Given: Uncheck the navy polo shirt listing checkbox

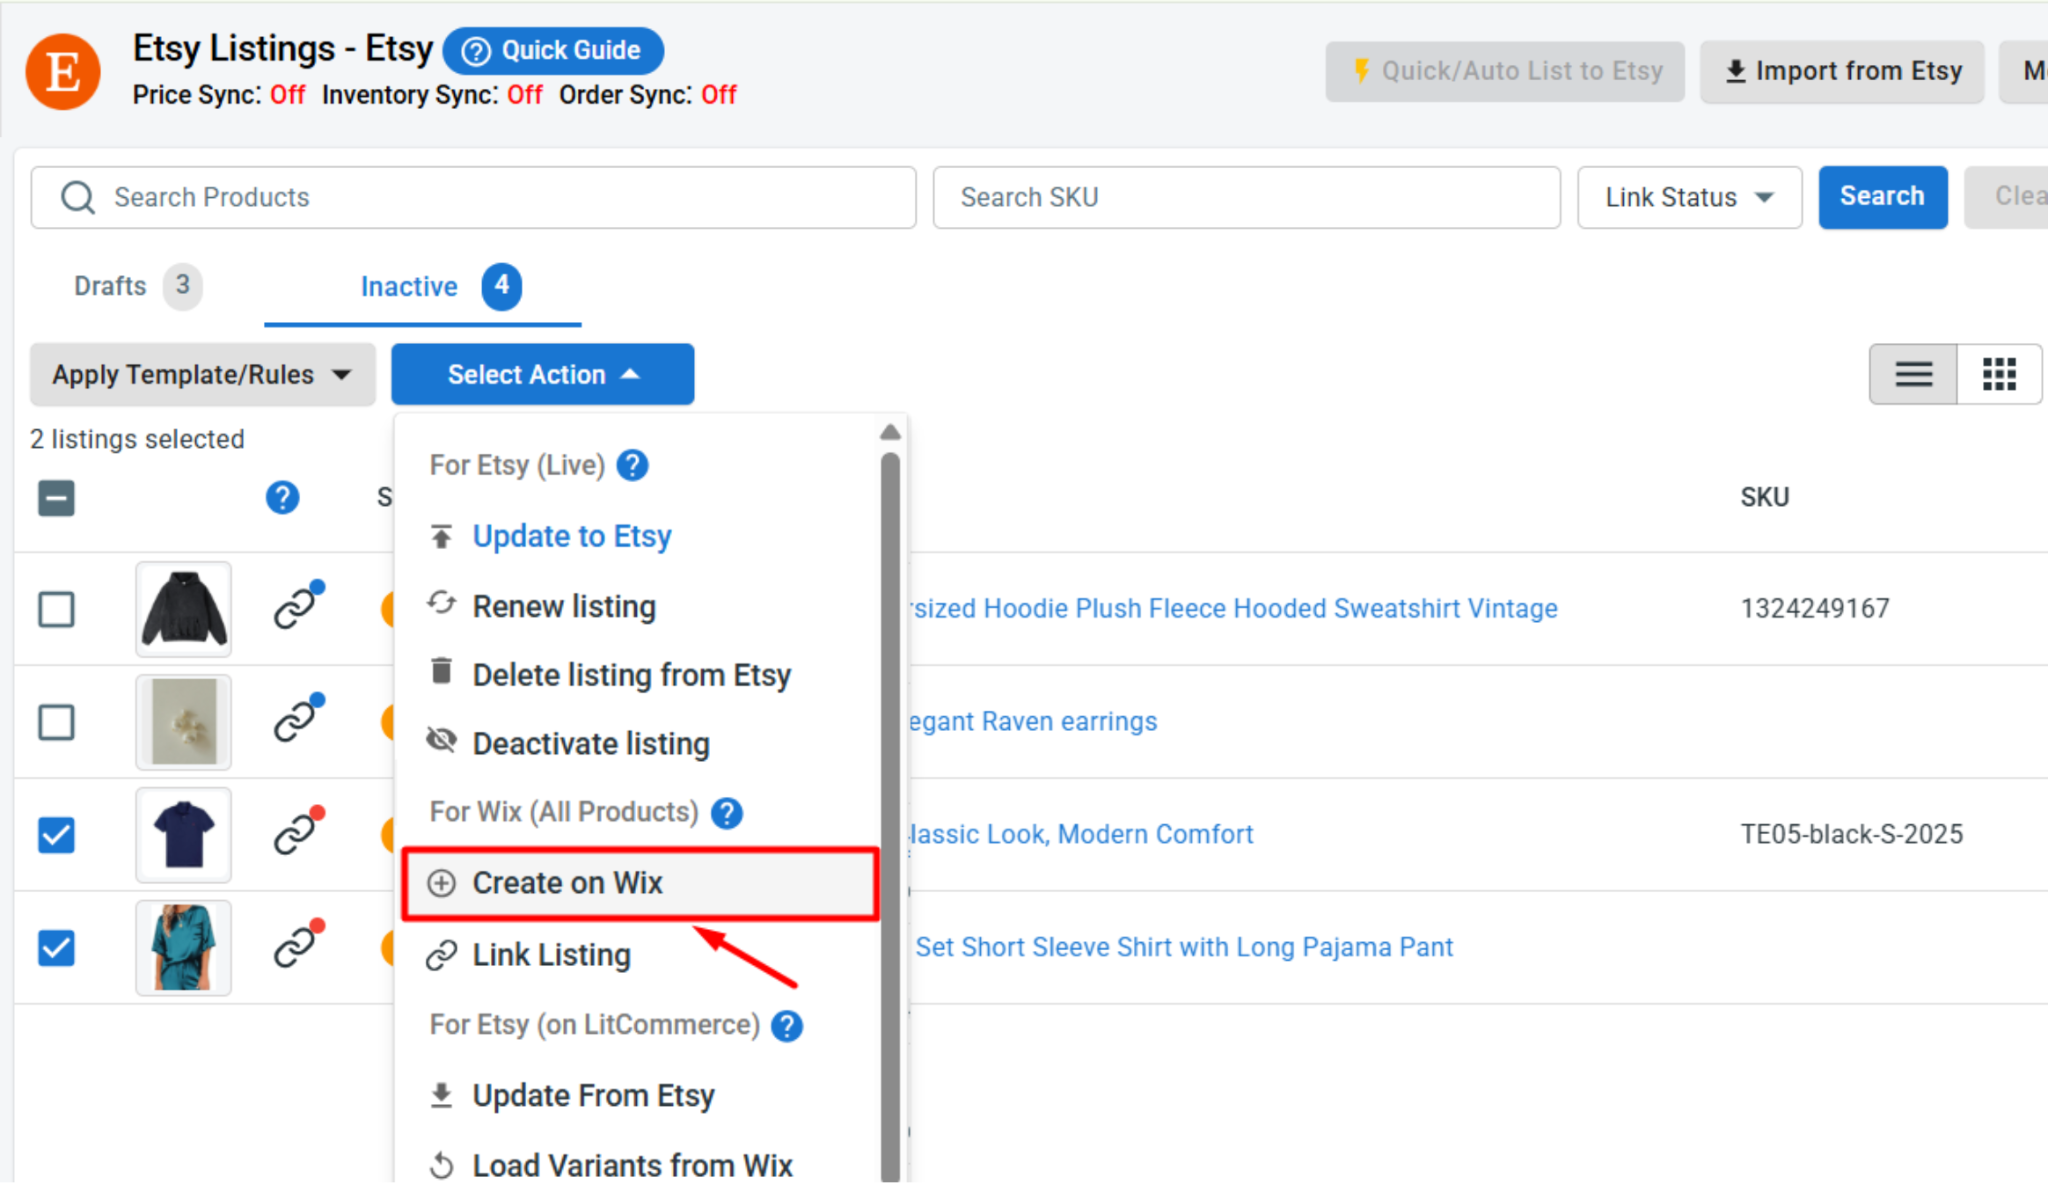Looking at the screenshot, I should (x=56, y=834).
